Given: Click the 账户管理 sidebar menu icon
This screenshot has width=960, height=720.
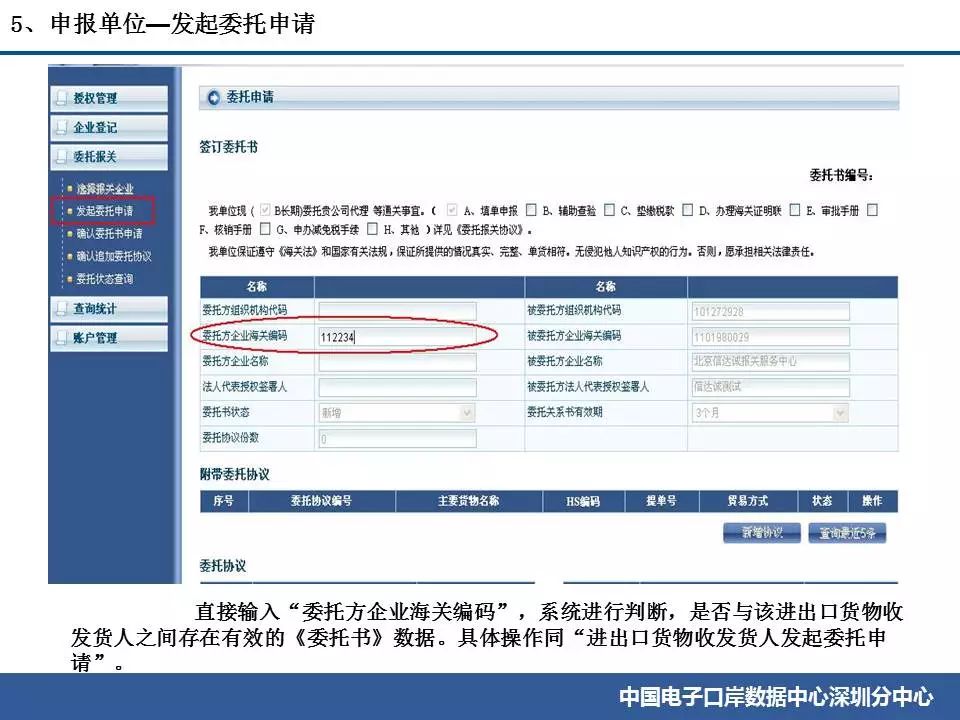Looking at the screenshot, I should [x=63, y=338].
